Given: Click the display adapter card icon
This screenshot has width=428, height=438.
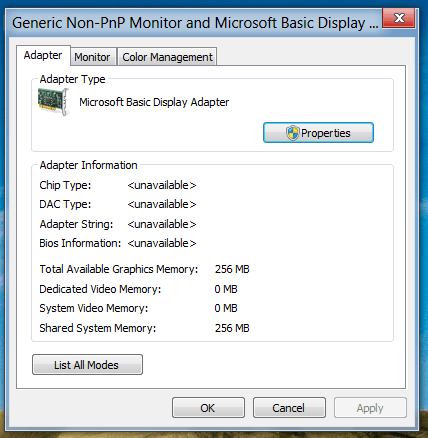Looking at the screenshot, I should [53, 102].
